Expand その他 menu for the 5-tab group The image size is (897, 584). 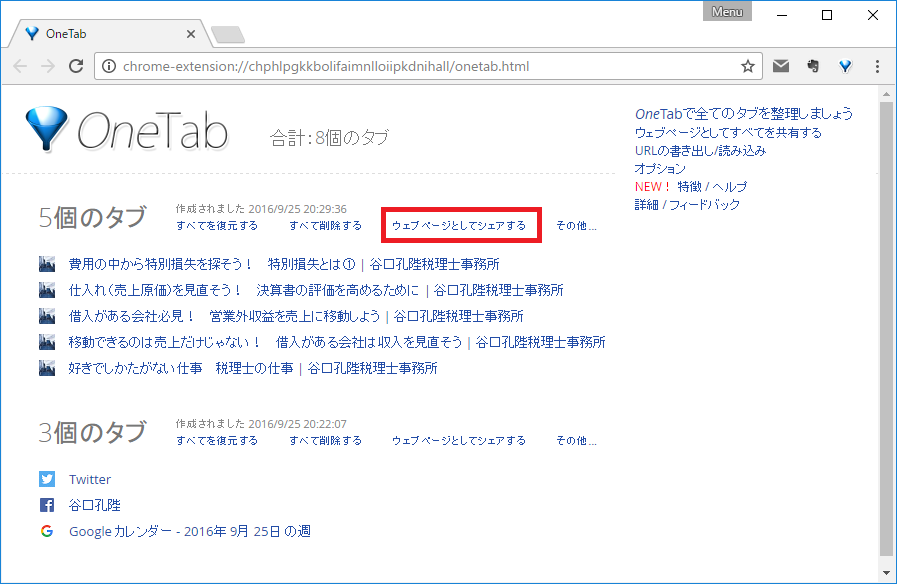click(576, 226)
